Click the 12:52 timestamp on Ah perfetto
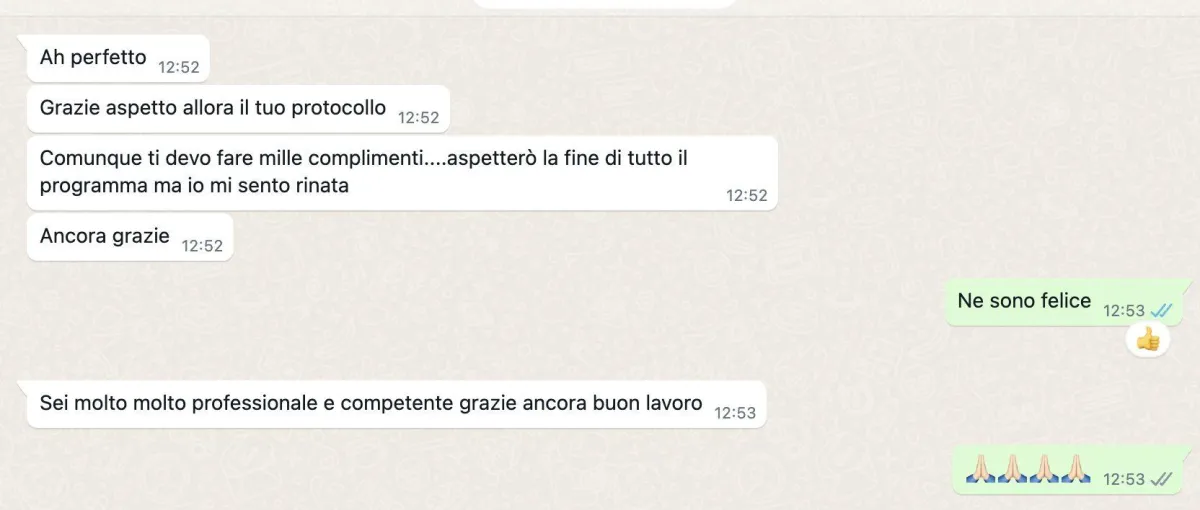This screenshot has height=510, width=1200. (179, 67)
